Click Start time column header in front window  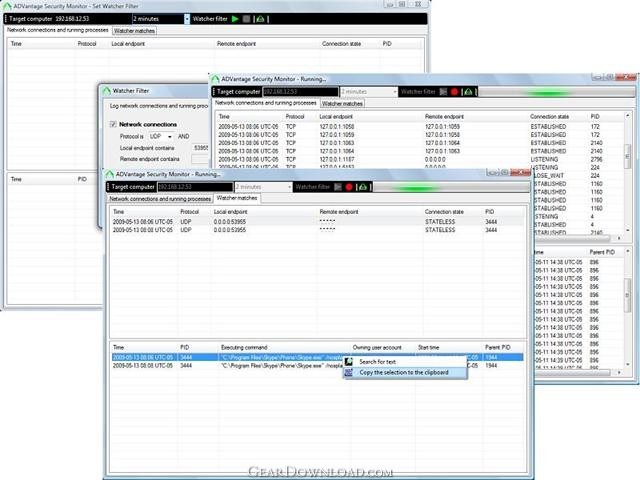coord(429,347)
